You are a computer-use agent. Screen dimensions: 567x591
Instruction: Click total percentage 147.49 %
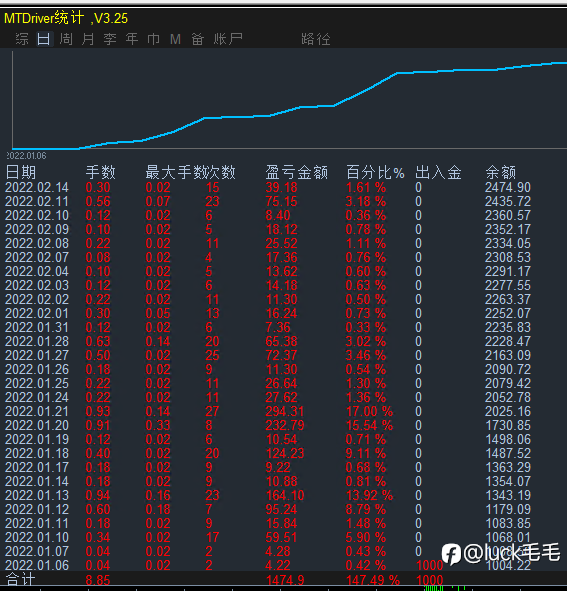[373, 580]
